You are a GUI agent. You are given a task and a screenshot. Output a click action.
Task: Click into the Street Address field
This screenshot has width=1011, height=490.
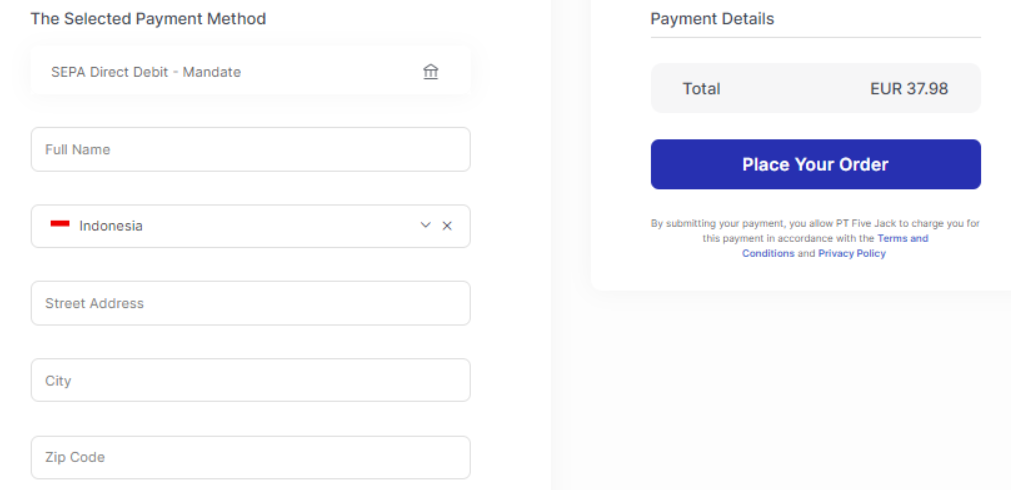click(250, 303)
